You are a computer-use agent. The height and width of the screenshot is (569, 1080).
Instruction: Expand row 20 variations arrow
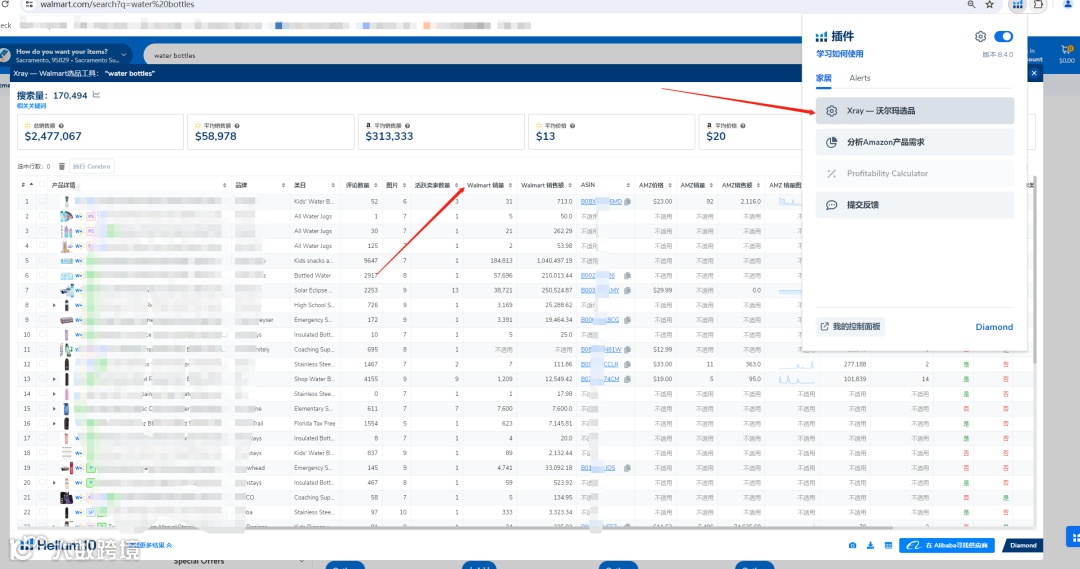point(54,483)
